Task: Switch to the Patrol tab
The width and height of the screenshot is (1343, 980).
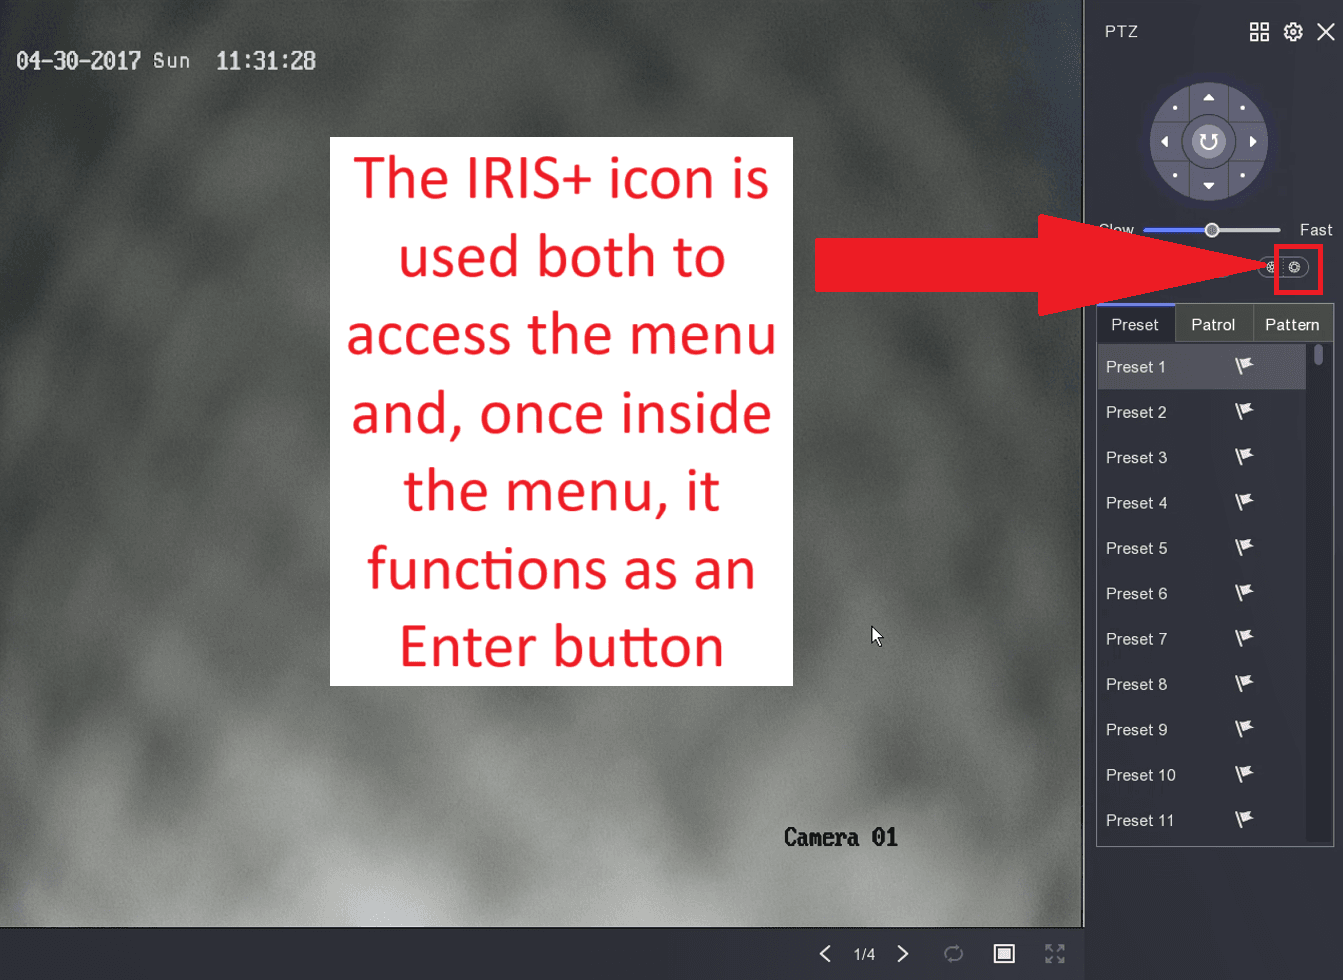Action: pyautogui.click(x=1213, y=325)
